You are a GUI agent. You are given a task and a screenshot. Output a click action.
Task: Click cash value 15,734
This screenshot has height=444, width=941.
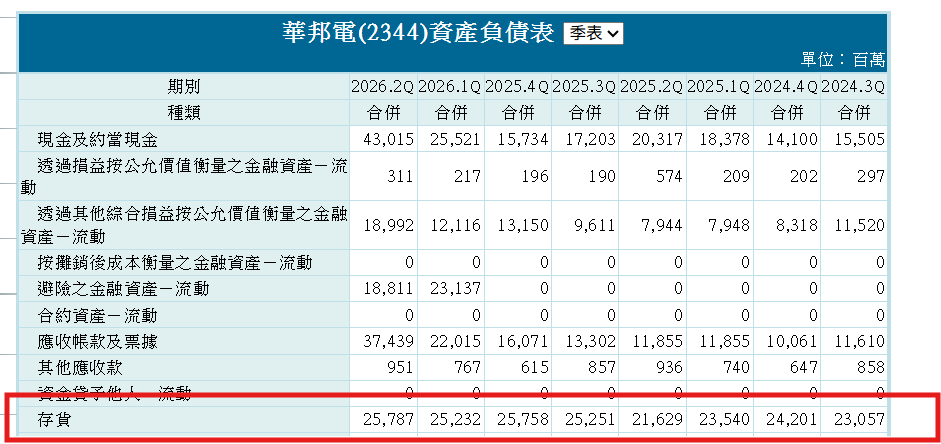pyautogui.click(x=523, y=140)
